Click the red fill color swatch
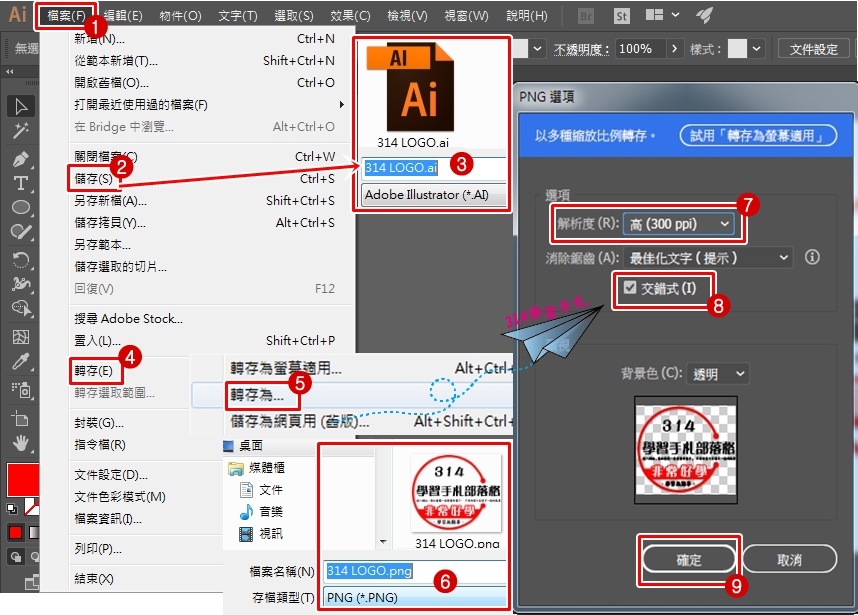 point(22,480)
